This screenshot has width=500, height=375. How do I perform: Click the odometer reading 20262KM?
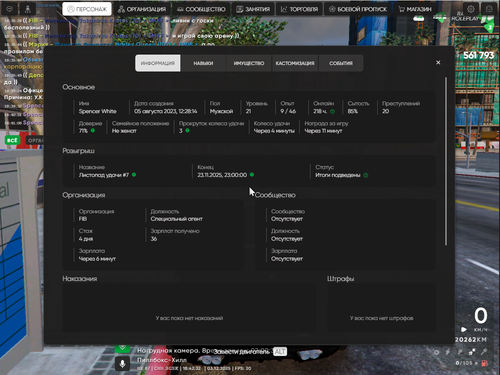pos(471,340)
